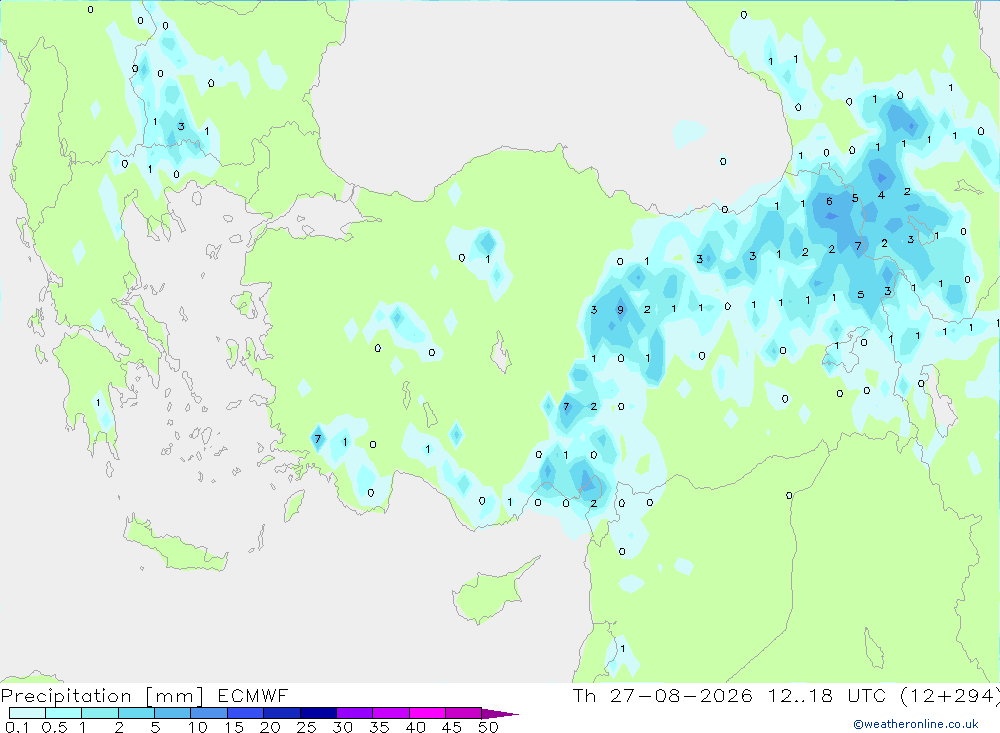This screenshot has width=1000, height=733.
Task: Select the 5–10 mm legend color box
Action: tap(173, 713)
